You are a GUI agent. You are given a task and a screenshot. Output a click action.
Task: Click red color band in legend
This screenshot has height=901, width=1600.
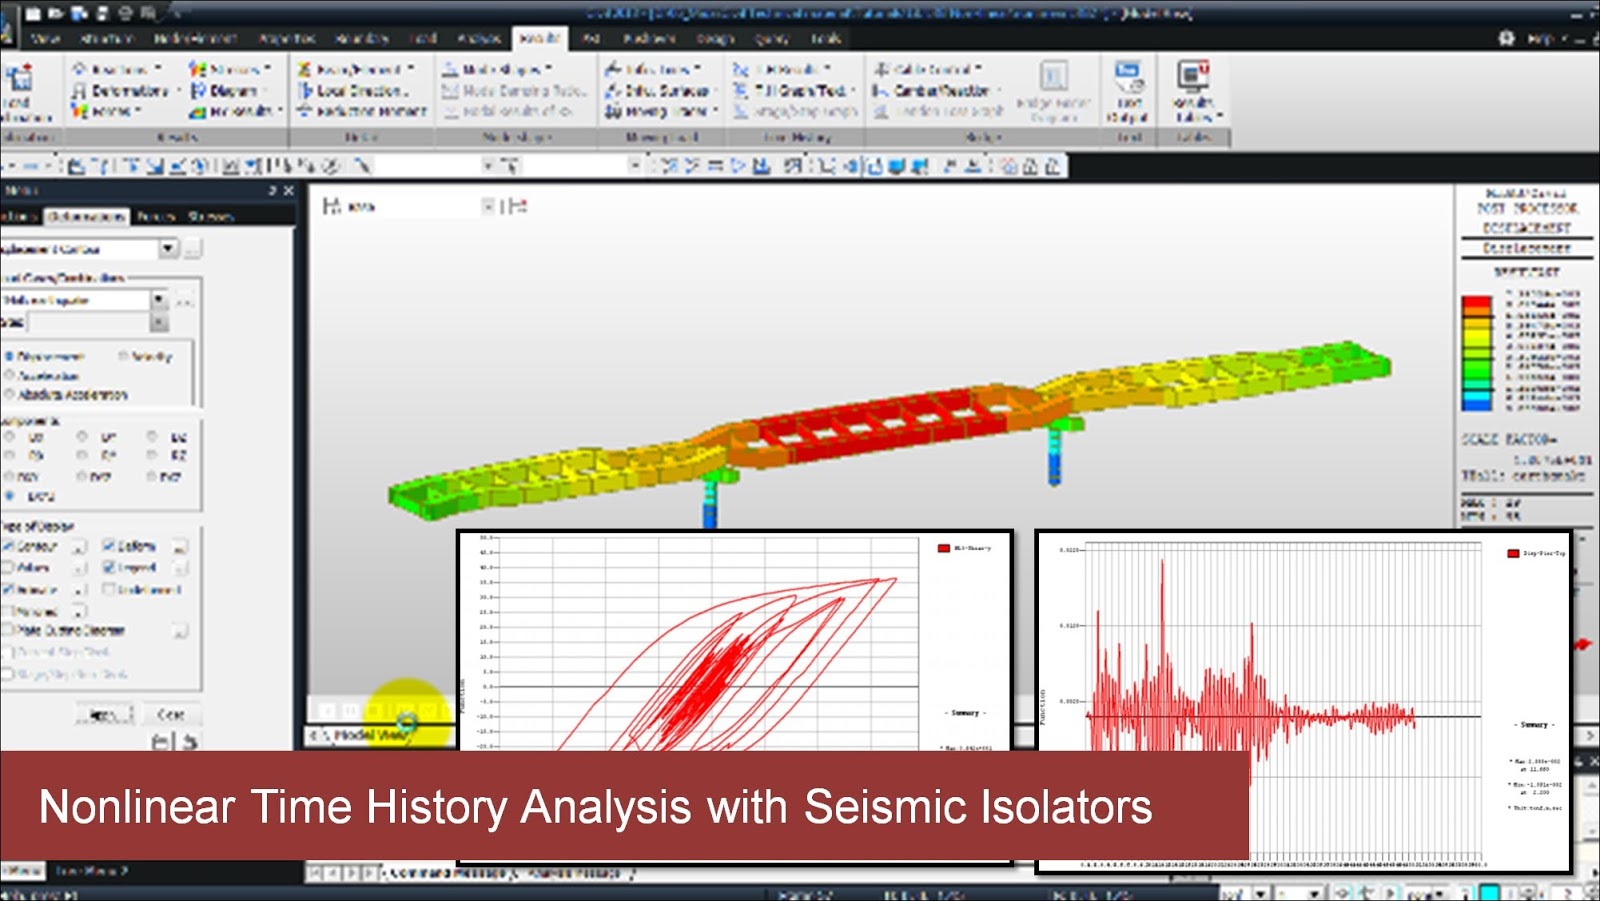tap(1476, 301)
